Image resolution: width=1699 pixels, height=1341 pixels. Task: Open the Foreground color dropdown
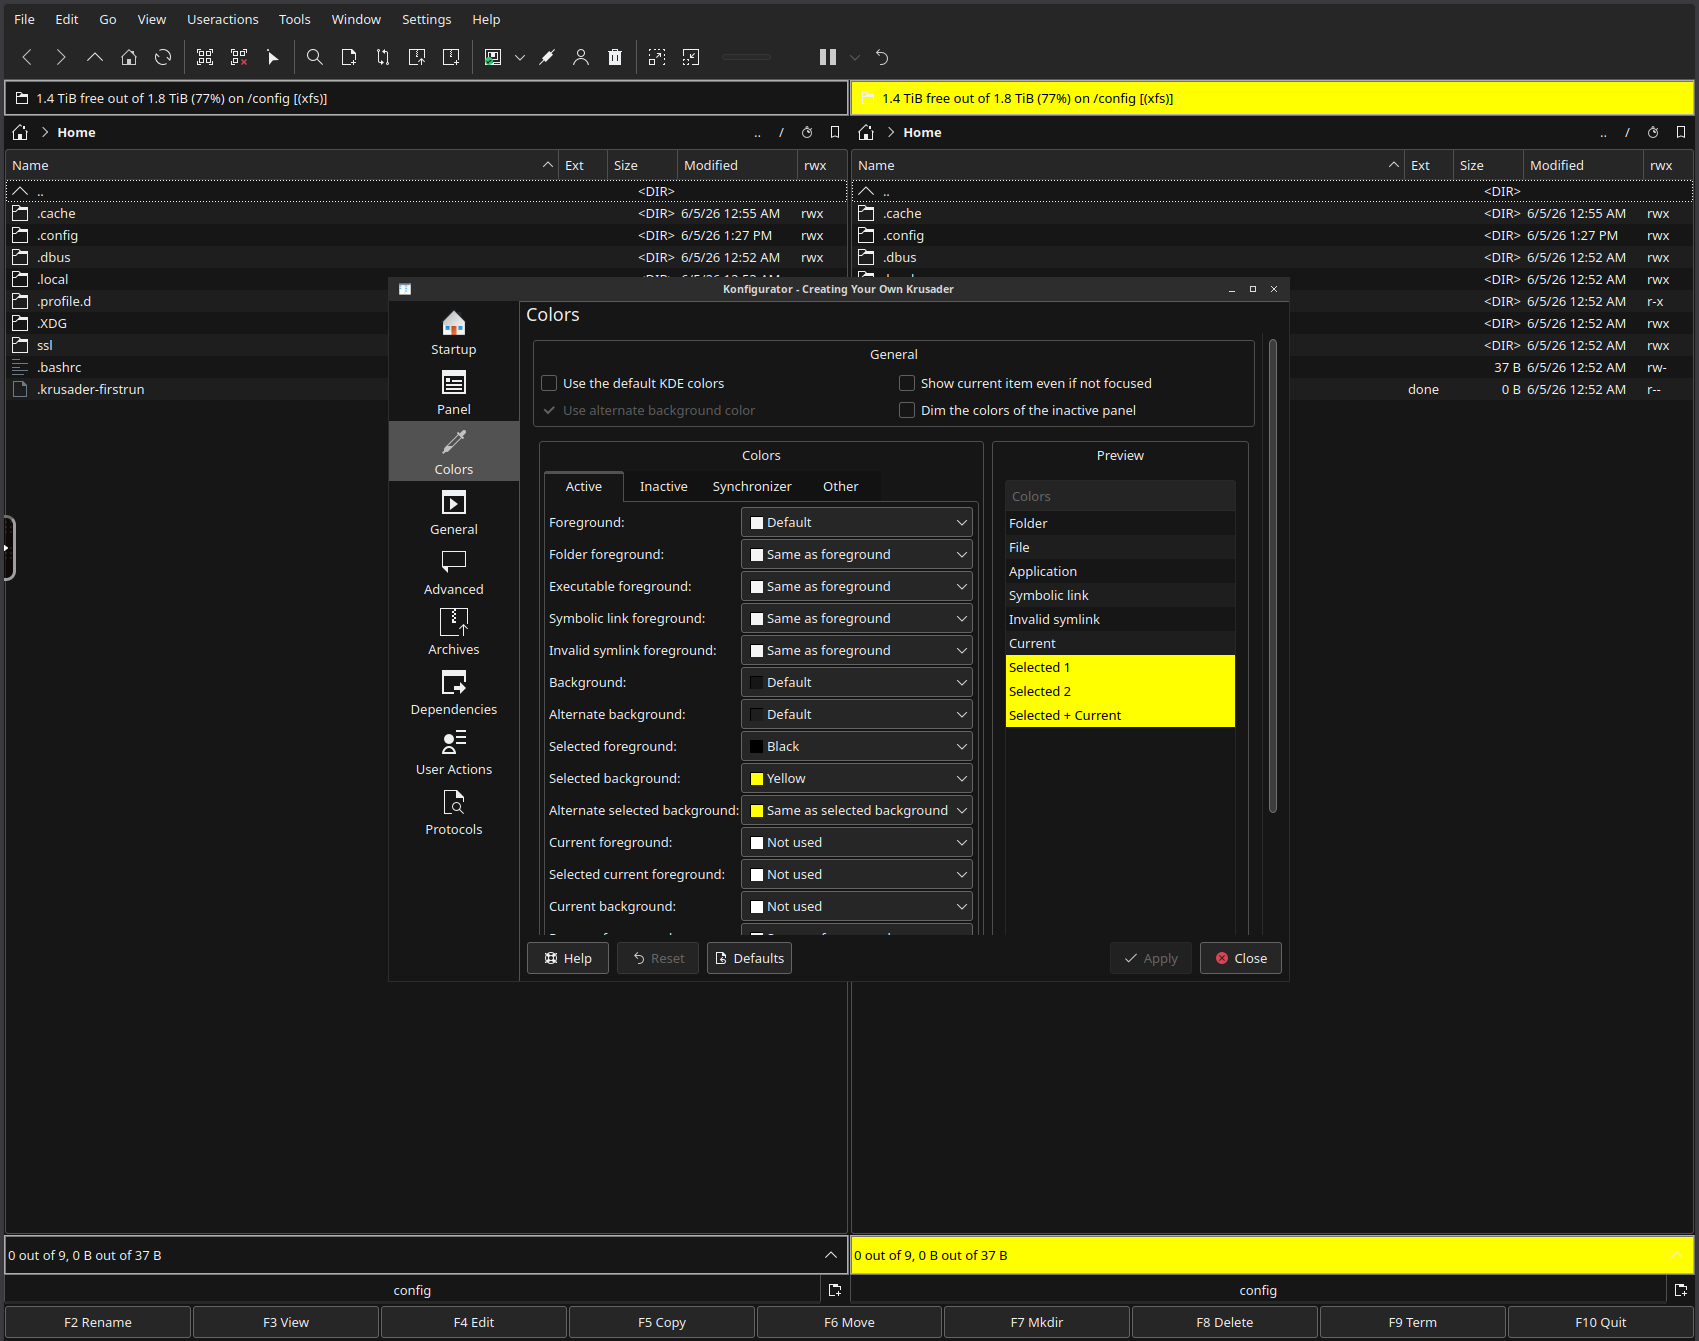[857, 522]
